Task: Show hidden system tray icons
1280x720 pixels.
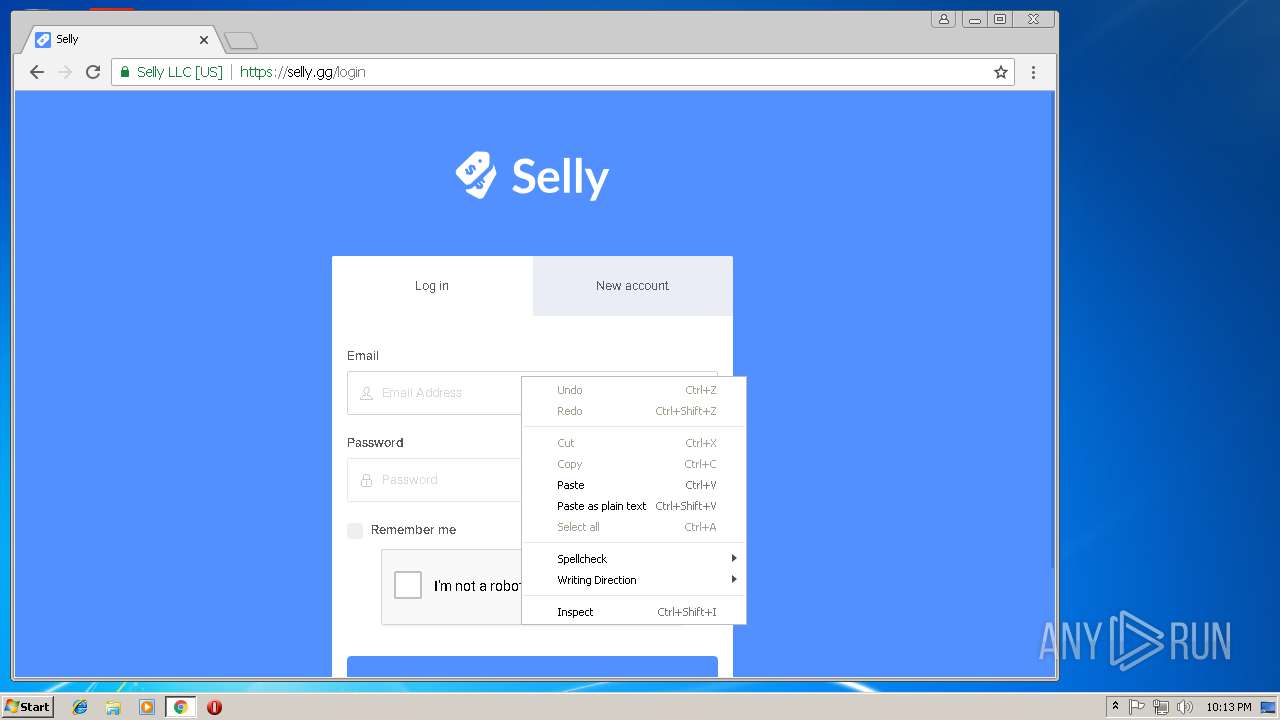Action: (1115, 707)
